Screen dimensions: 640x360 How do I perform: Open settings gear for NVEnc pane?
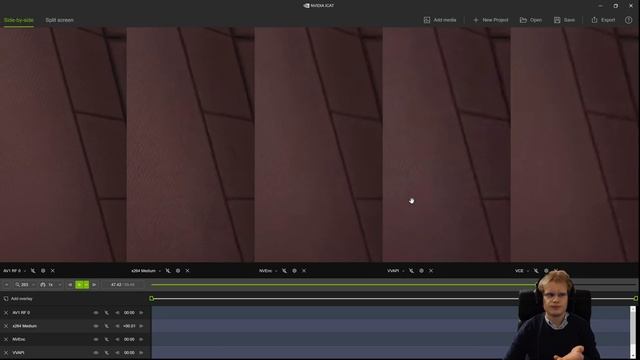(294, 271)
